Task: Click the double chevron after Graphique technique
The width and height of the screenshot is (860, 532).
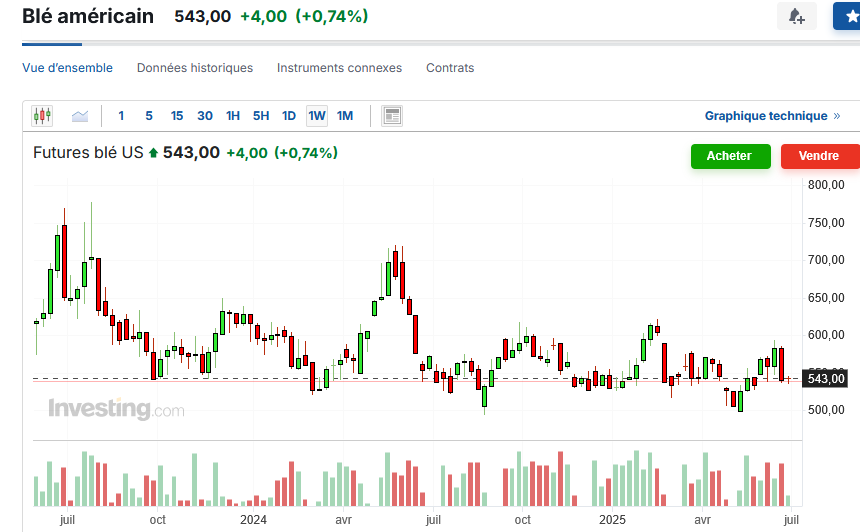Action: pyautogui.click(x=837, y=116)
